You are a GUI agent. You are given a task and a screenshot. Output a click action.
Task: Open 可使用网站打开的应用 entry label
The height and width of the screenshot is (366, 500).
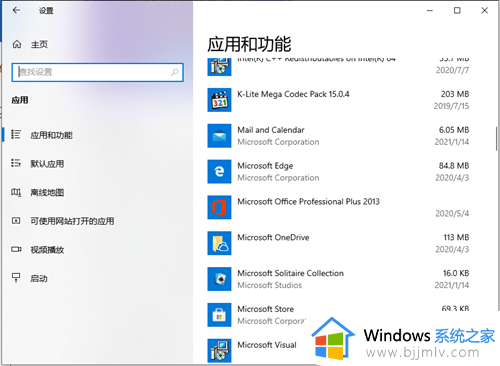coord(72,221)
